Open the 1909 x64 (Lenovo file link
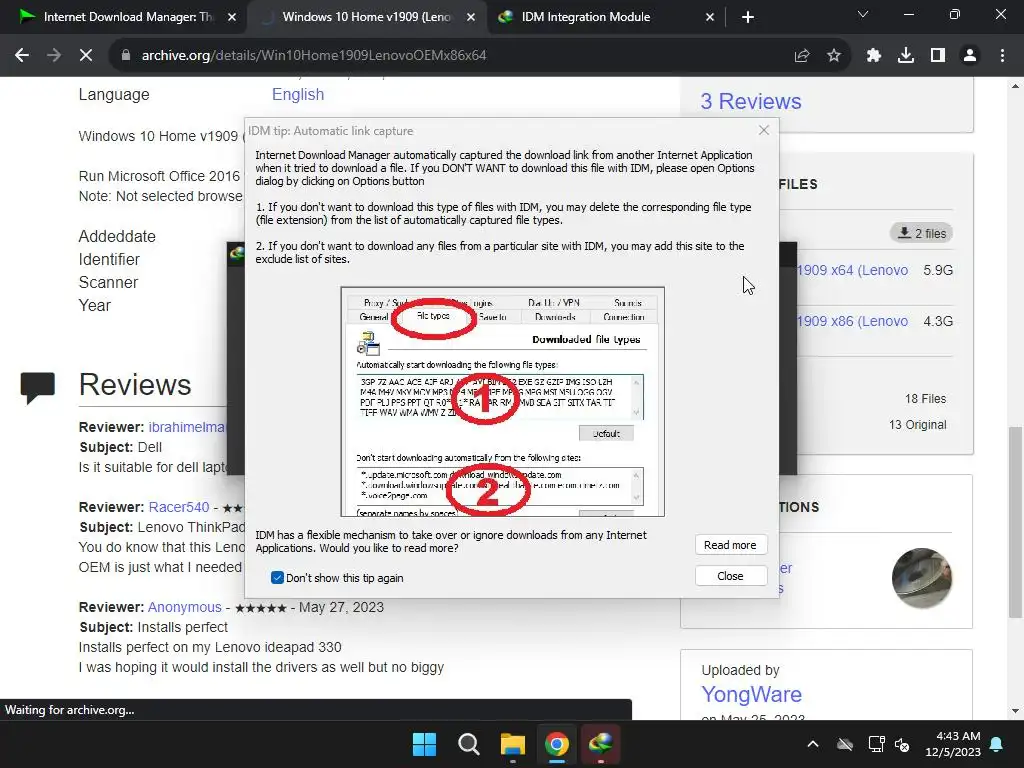 (852, 270)
